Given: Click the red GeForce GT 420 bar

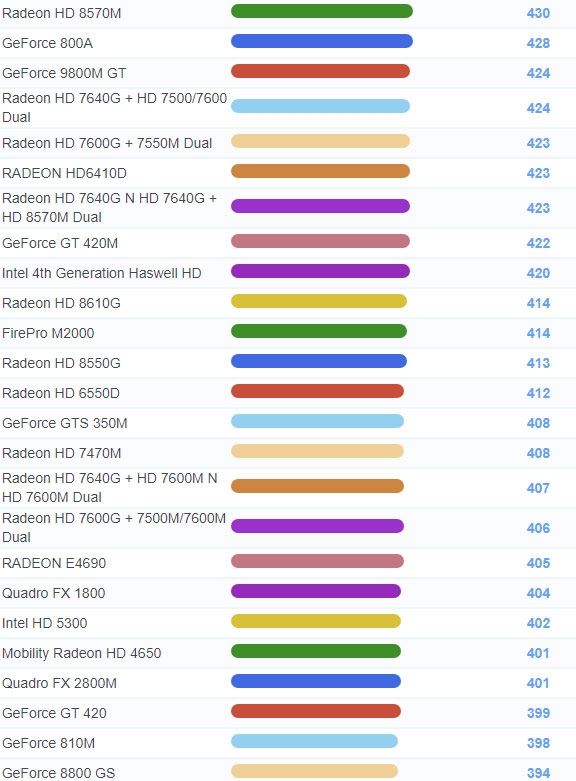Looking at the screenshot, I should (x=316, y=711).
